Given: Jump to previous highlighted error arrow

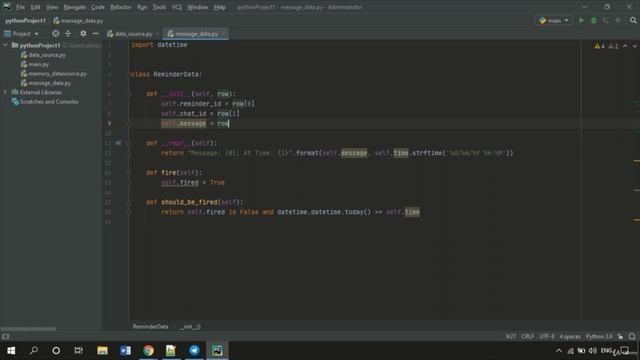Looking at the screenshot, I should (625, 46).
